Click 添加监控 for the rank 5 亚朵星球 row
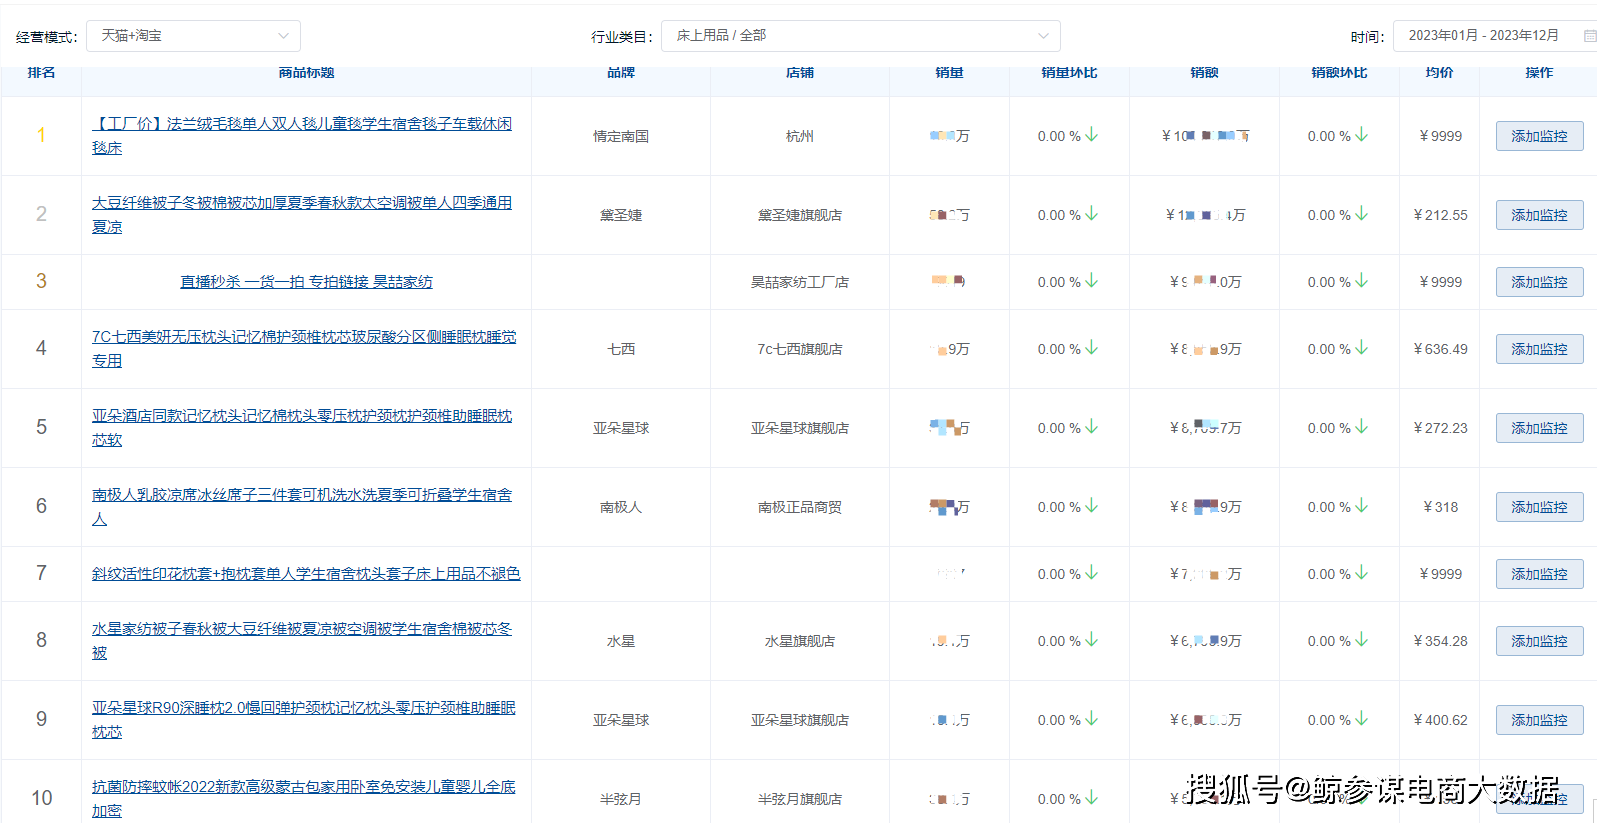The width and height of the screenshot is (1597, 823). click(1539, 428)
